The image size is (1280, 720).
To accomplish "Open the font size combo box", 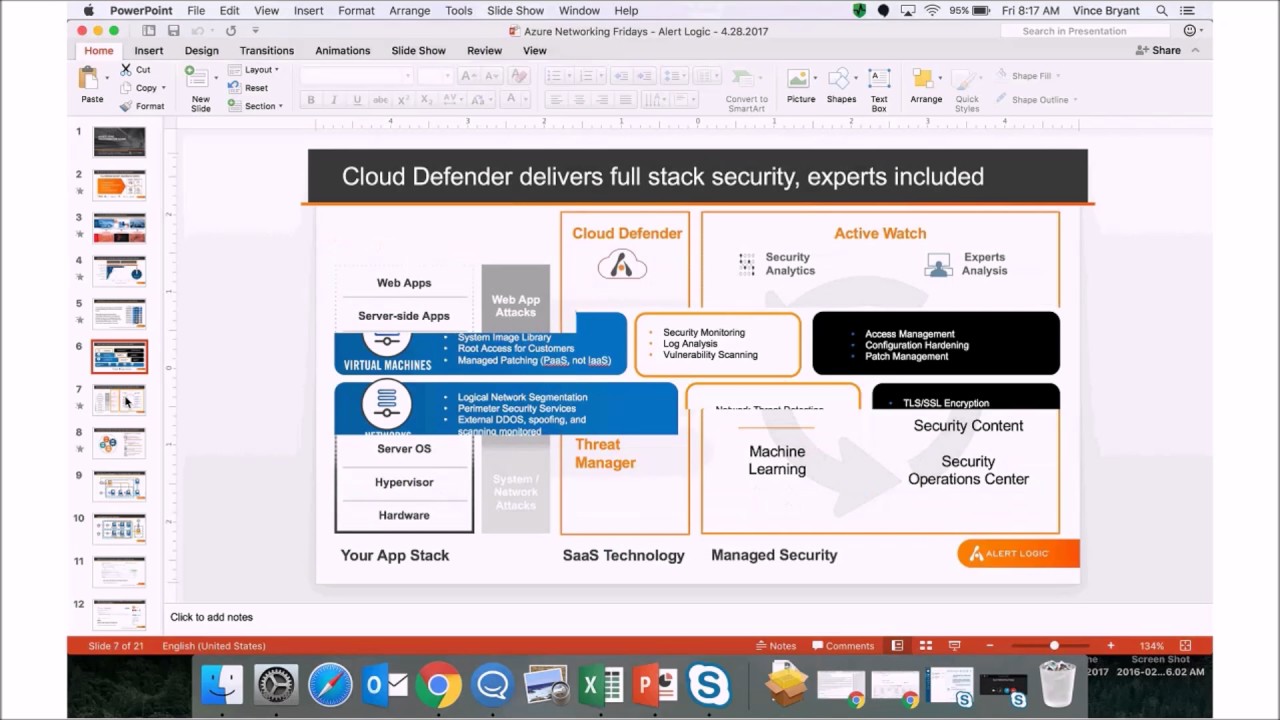I will pyautogui.click(x=435, y=76).
